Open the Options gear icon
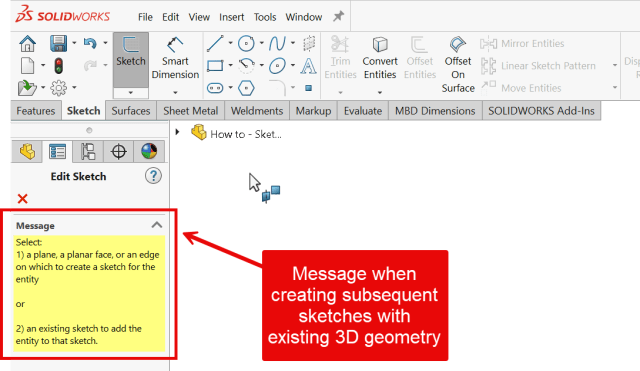Screen dimensions: 640x371 click(x=58, y=87)
